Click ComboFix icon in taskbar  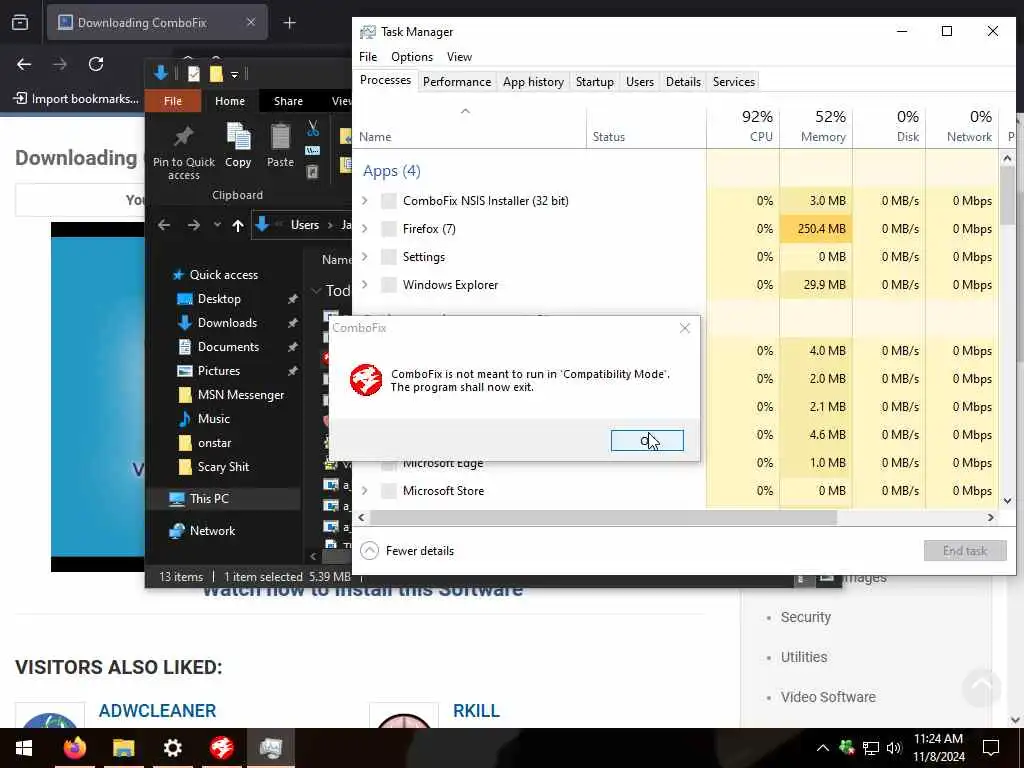tap(221, 747)
